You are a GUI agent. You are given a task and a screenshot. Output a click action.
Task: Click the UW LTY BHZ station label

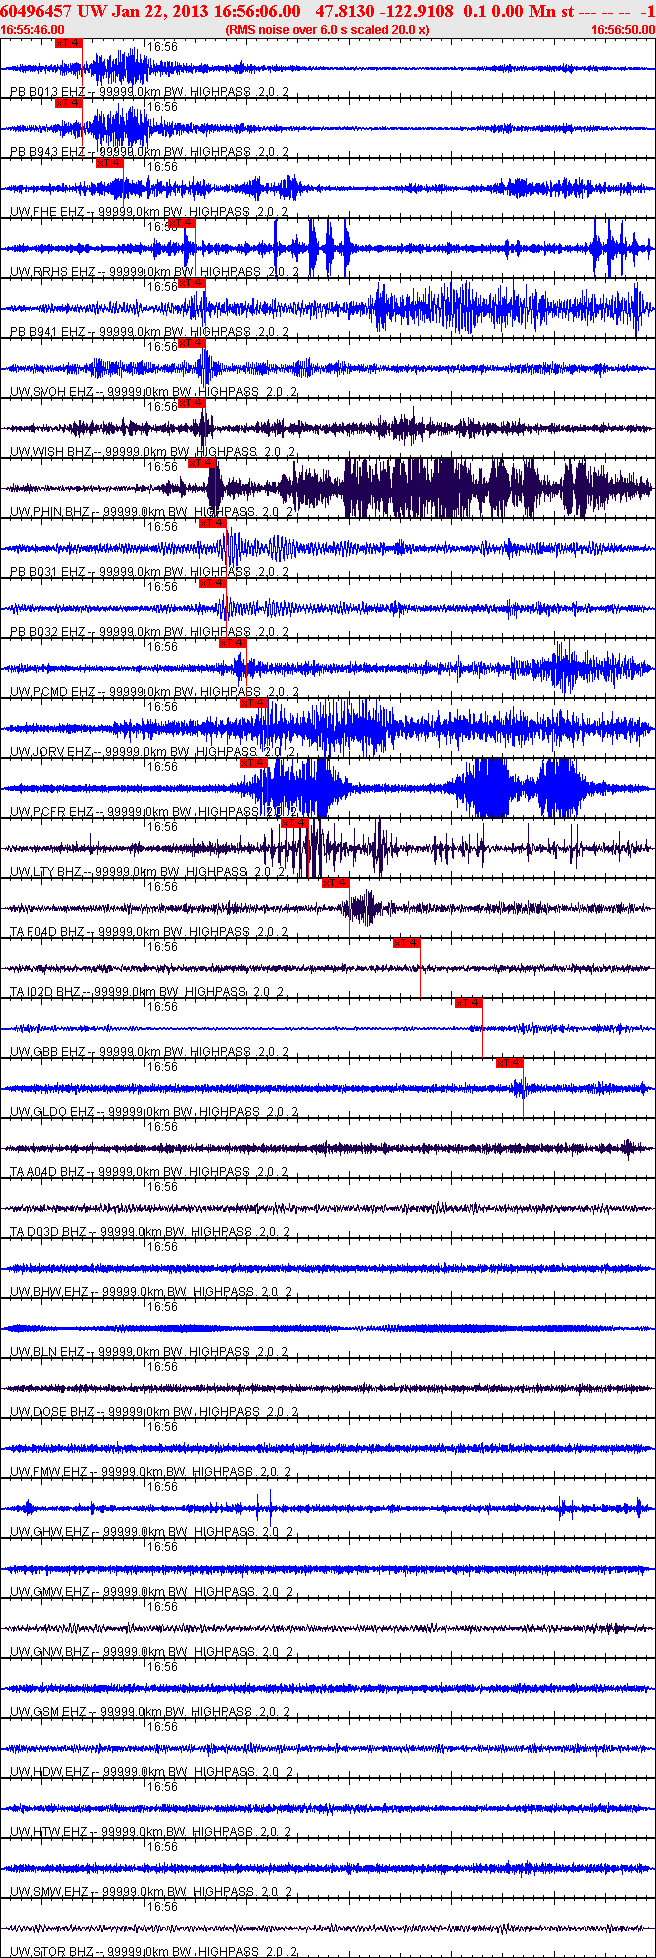(x=46, y=872)
